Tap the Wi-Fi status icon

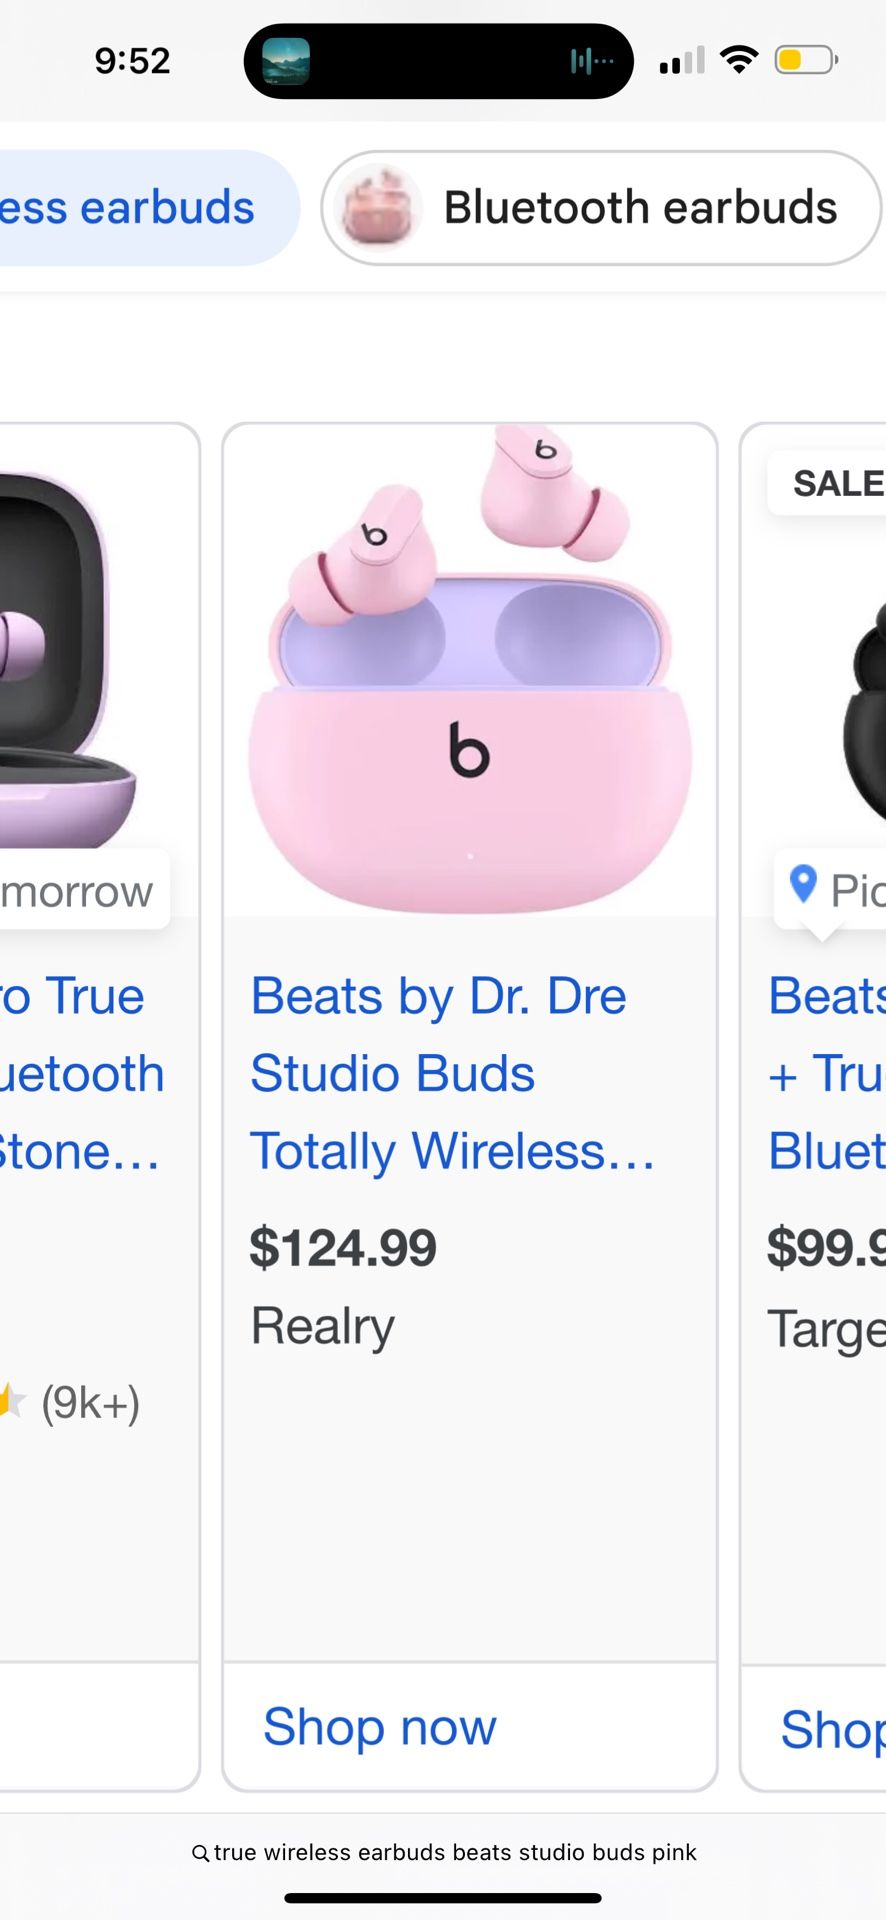pyautogui.click(x=739, y=60)
